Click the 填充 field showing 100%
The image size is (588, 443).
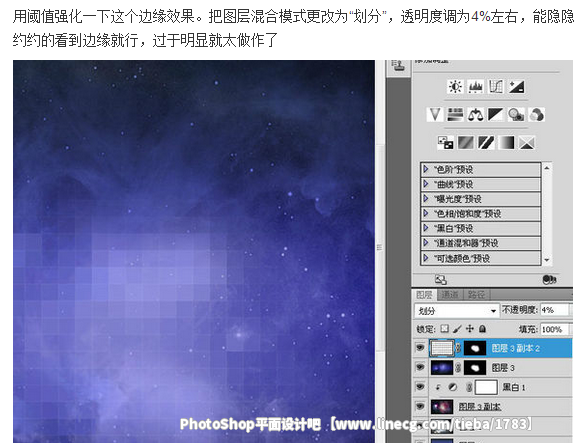[554, 329]
